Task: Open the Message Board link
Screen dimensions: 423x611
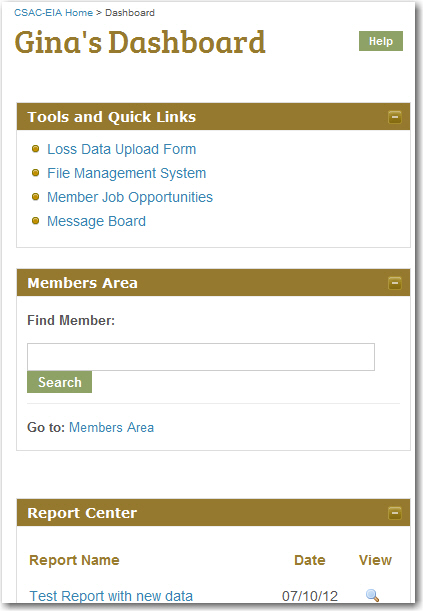Action: 97,221
